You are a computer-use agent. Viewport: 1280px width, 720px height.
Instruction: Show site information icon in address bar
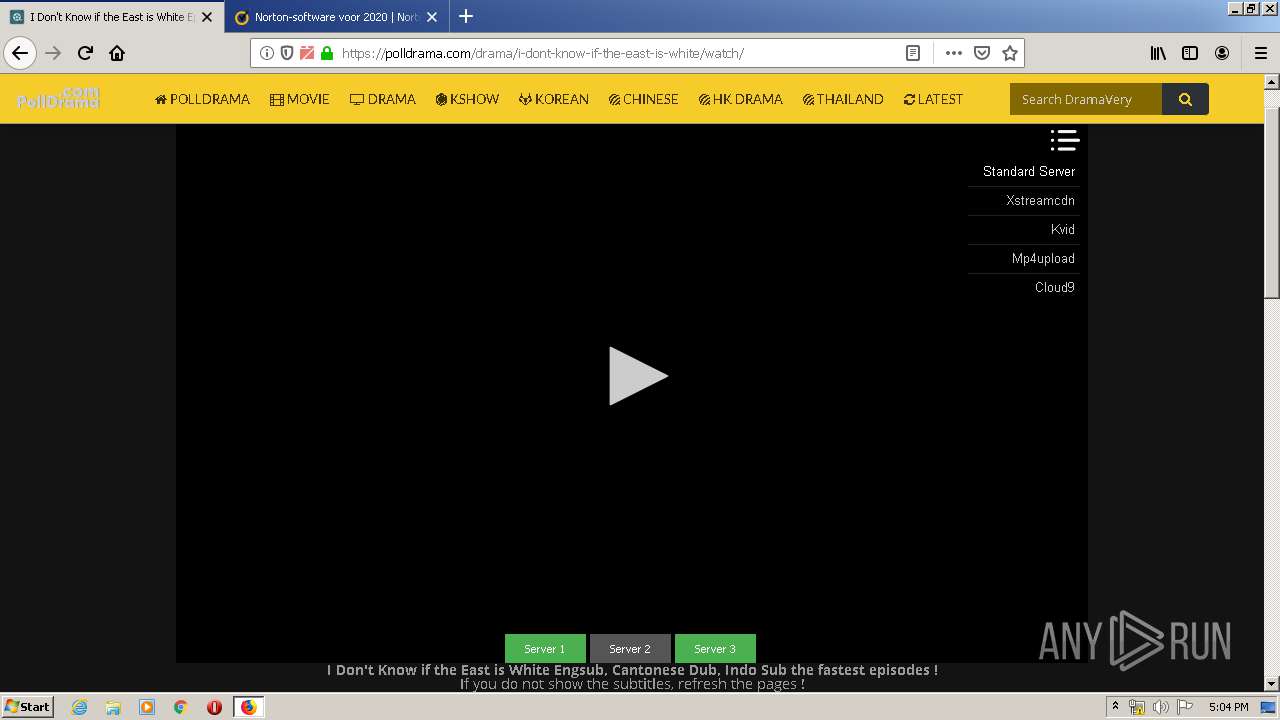pos(267,53)
